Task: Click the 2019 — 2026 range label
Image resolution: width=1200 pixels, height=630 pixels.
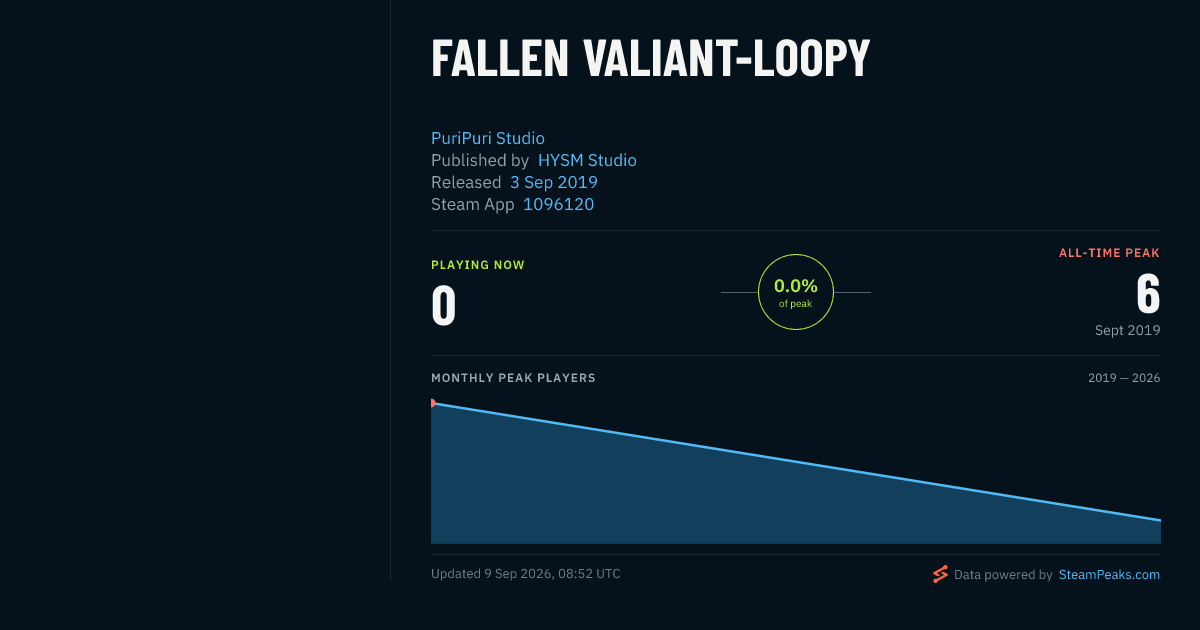Action: (1124, 378)
